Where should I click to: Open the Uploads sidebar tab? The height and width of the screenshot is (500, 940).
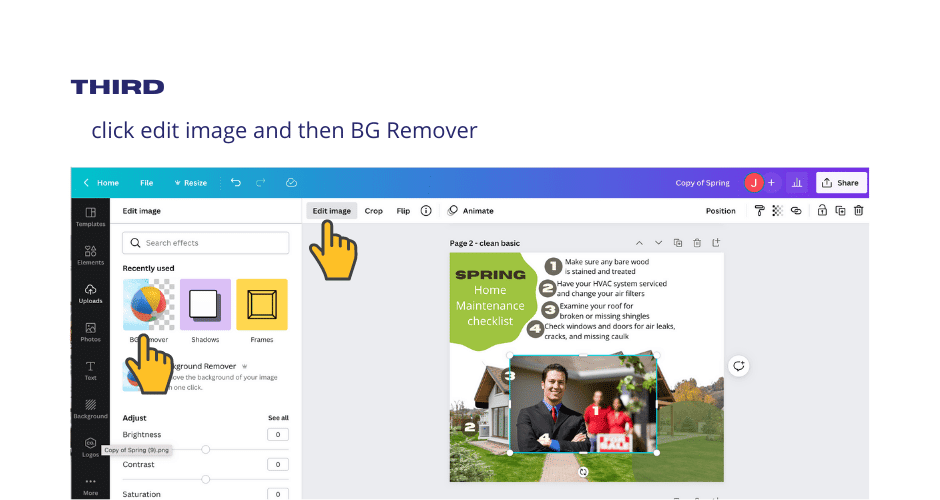pos(91,294)
